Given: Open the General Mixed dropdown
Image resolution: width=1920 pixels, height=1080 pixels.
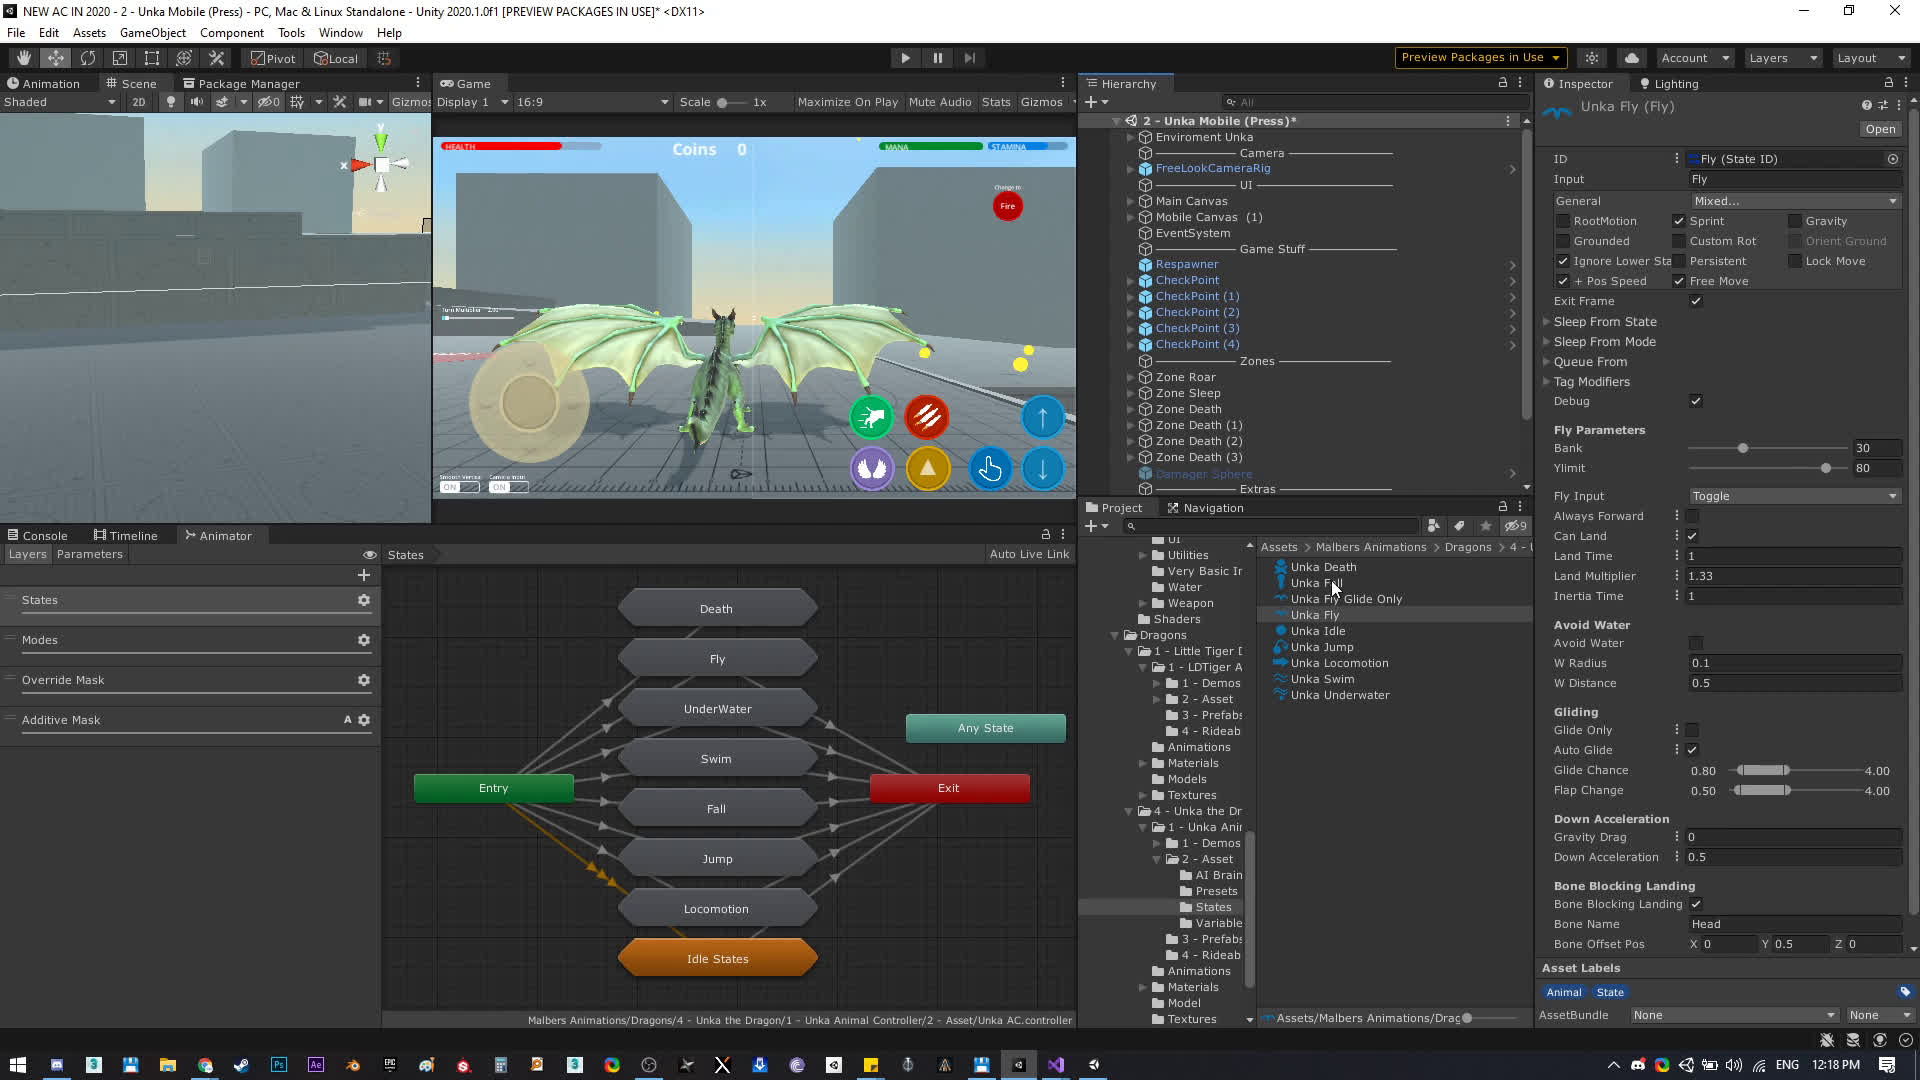Looking at the screenshot, I should (1795, 200).
